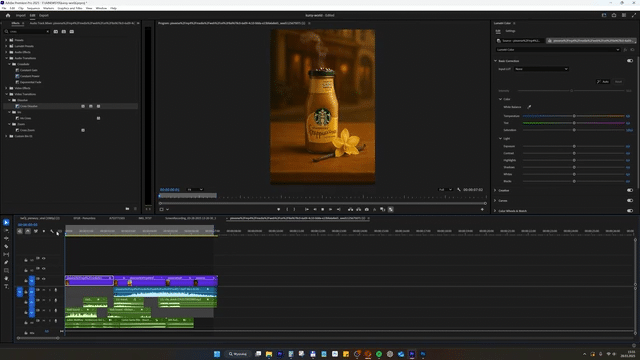Click the timeline wrench settings icon

point(52,231)
